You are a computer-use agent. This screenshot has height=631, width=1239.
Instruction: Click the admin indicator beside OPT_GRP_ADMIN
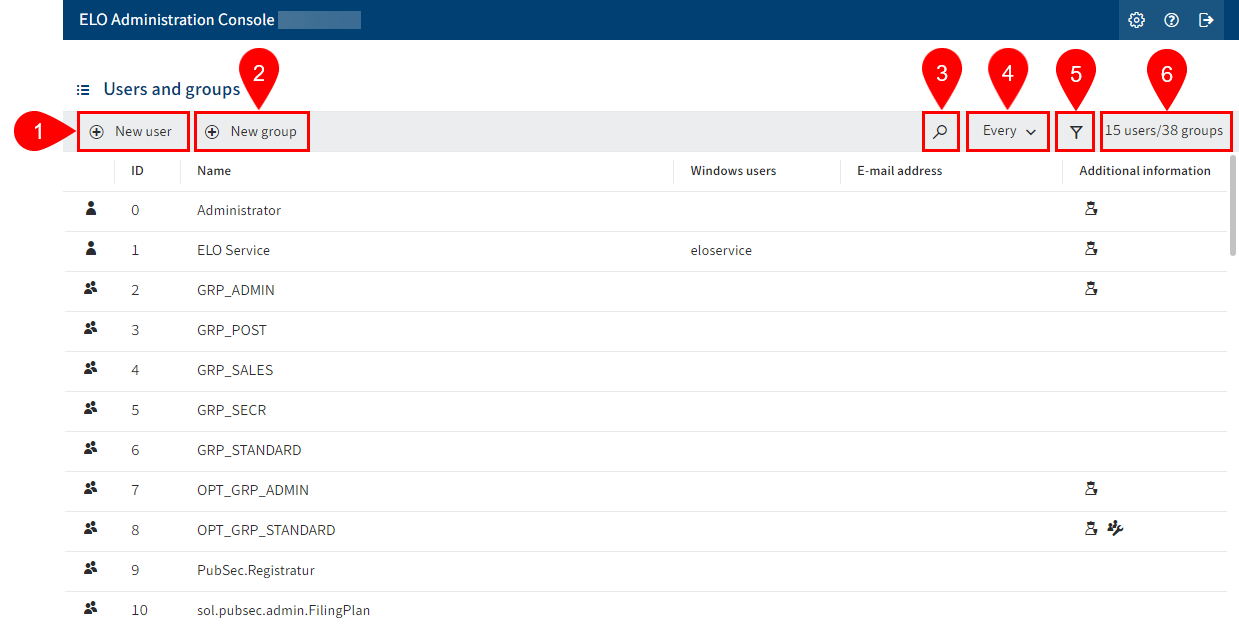(x=1091, y=488)
